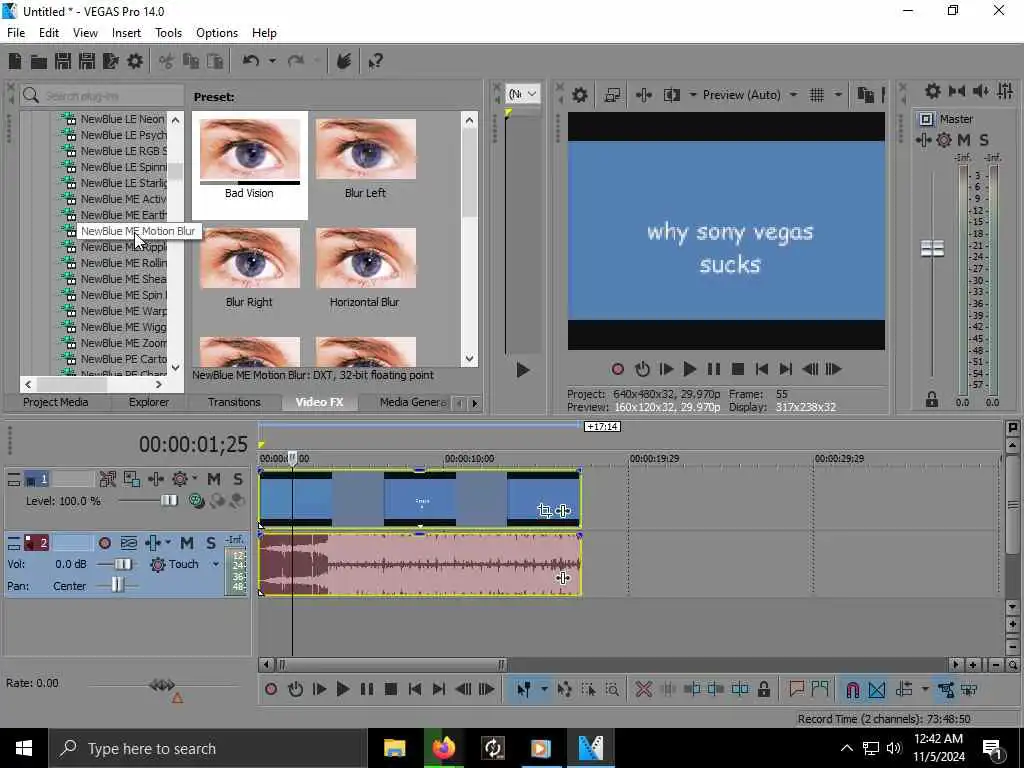Adjust audio track Vol slider

tap(122, 564)
